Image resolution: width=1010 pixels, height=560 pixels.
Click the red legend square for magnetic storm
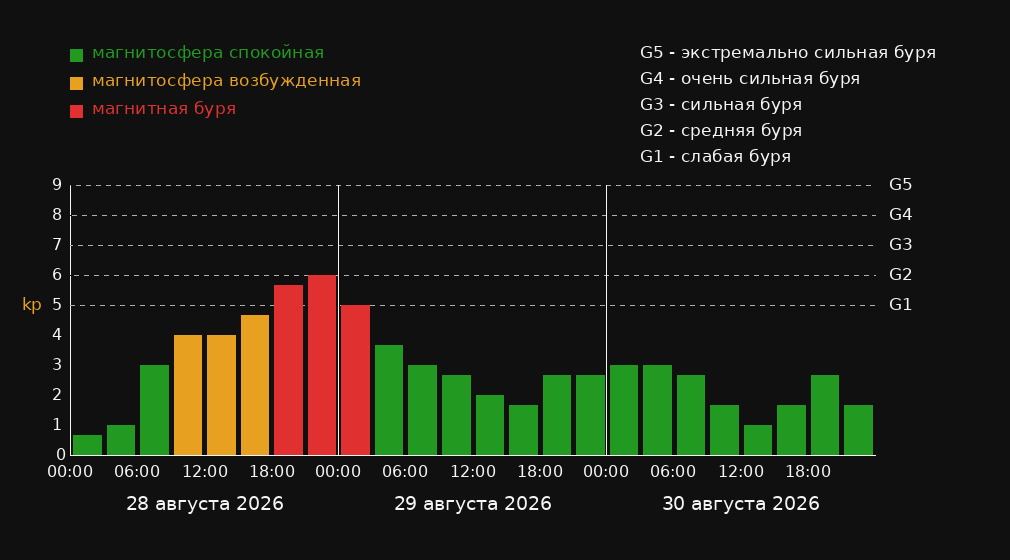click(x=76, y=111)
